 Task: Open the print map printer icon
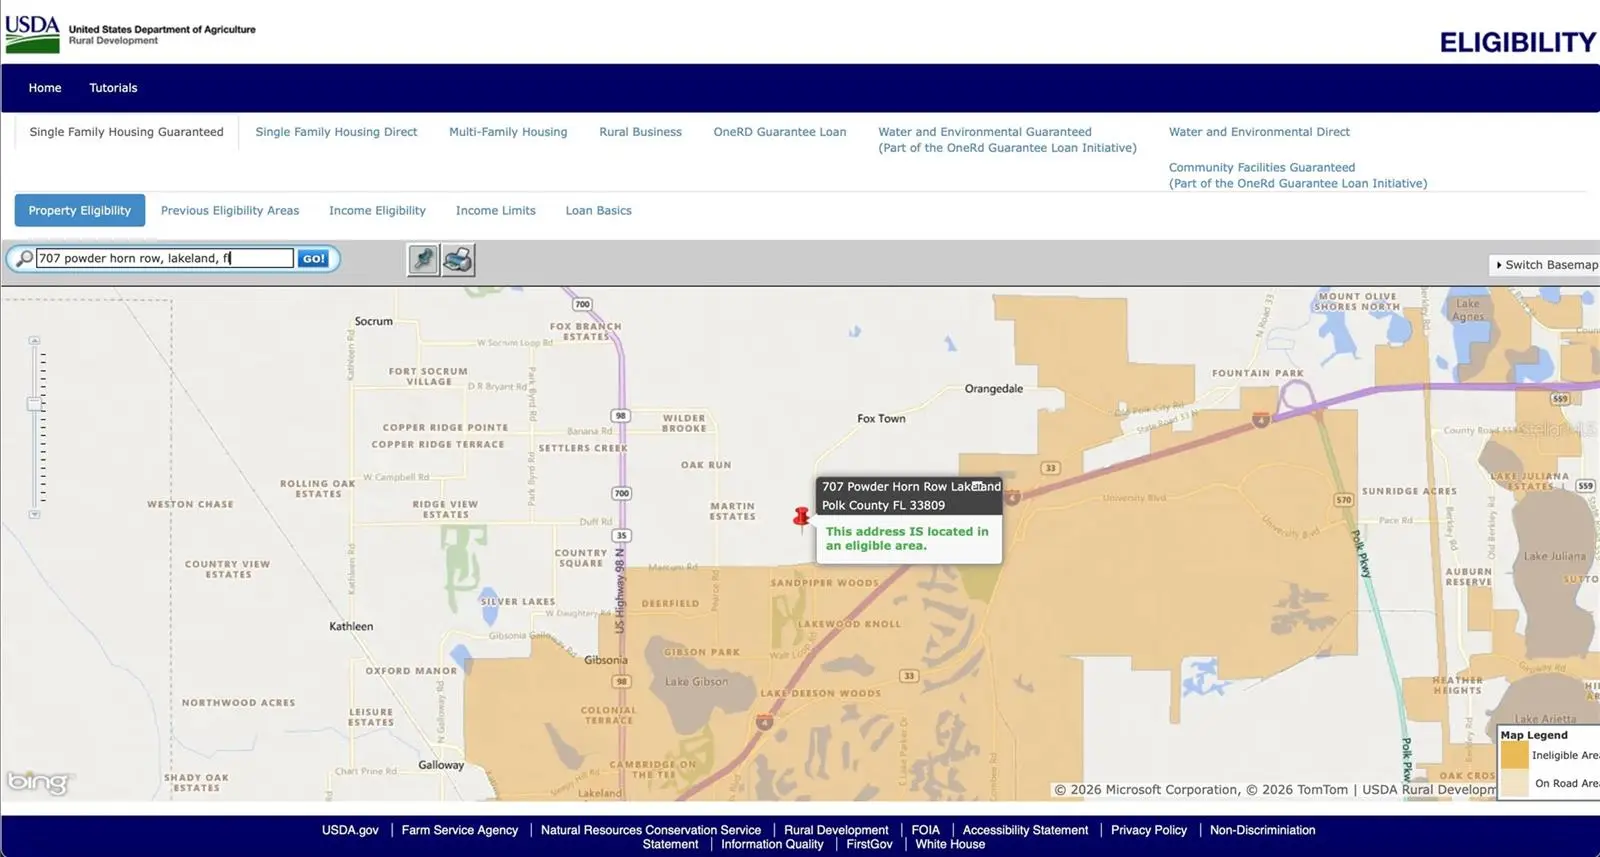(x=458, y=260)
